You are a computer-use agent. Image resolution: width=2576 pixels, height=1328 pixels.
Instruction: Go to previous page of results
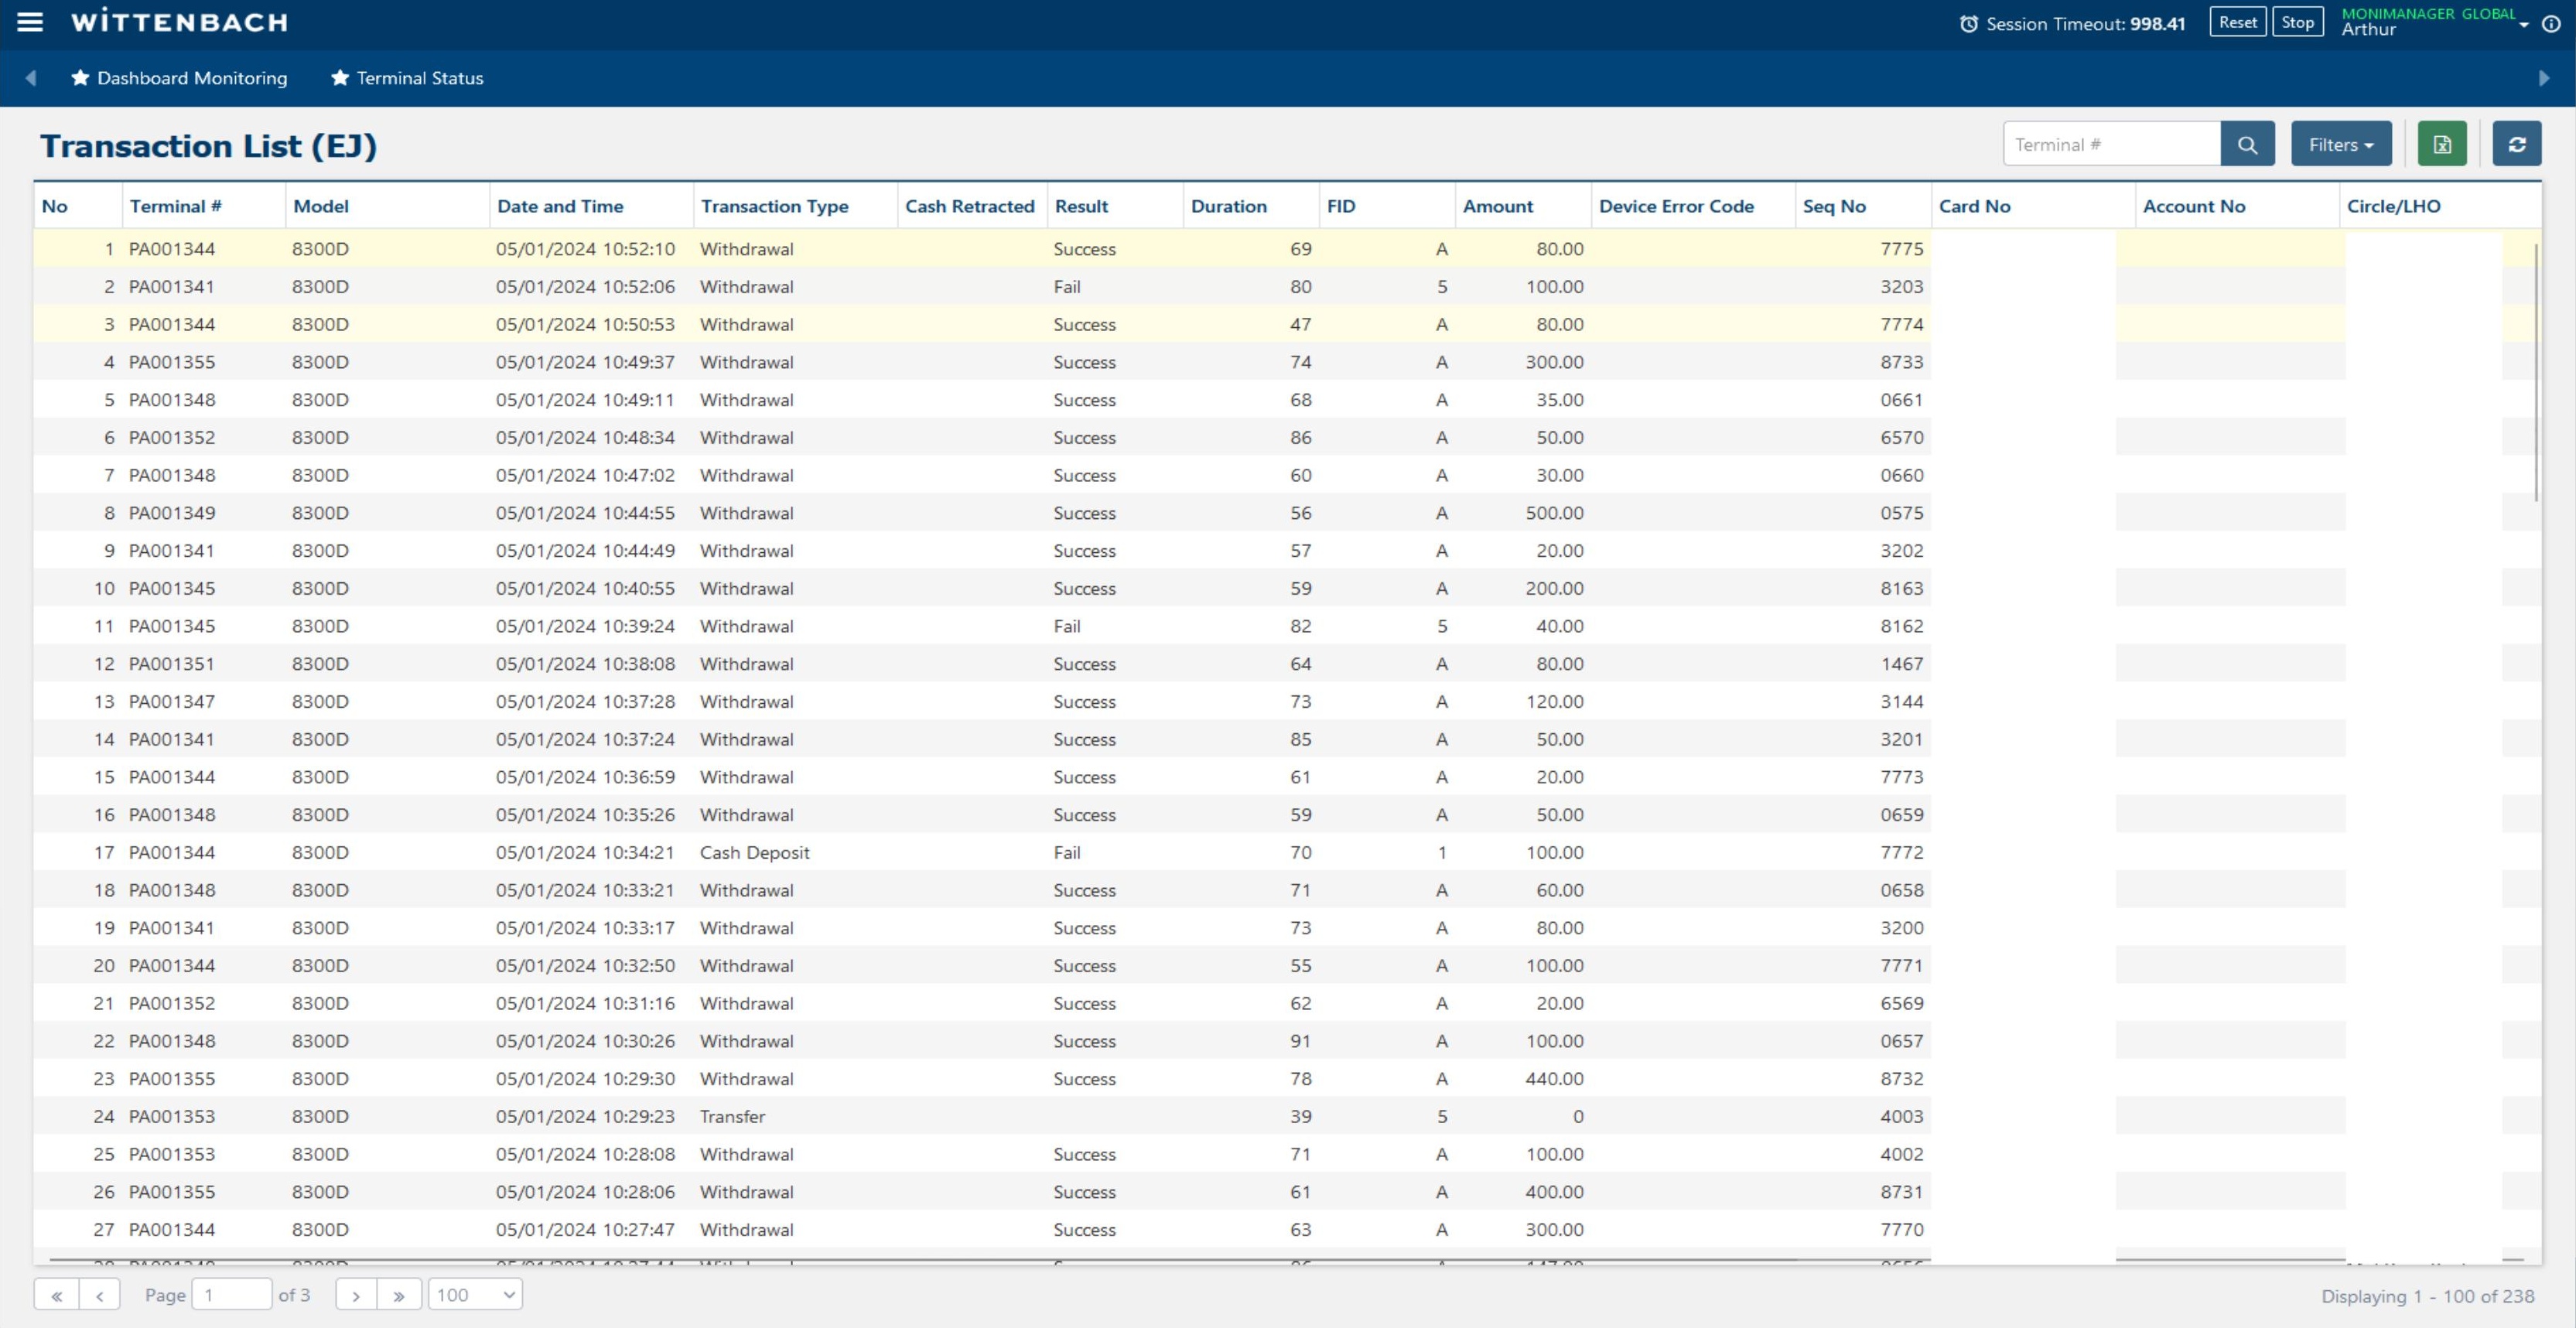point(99,1295)
